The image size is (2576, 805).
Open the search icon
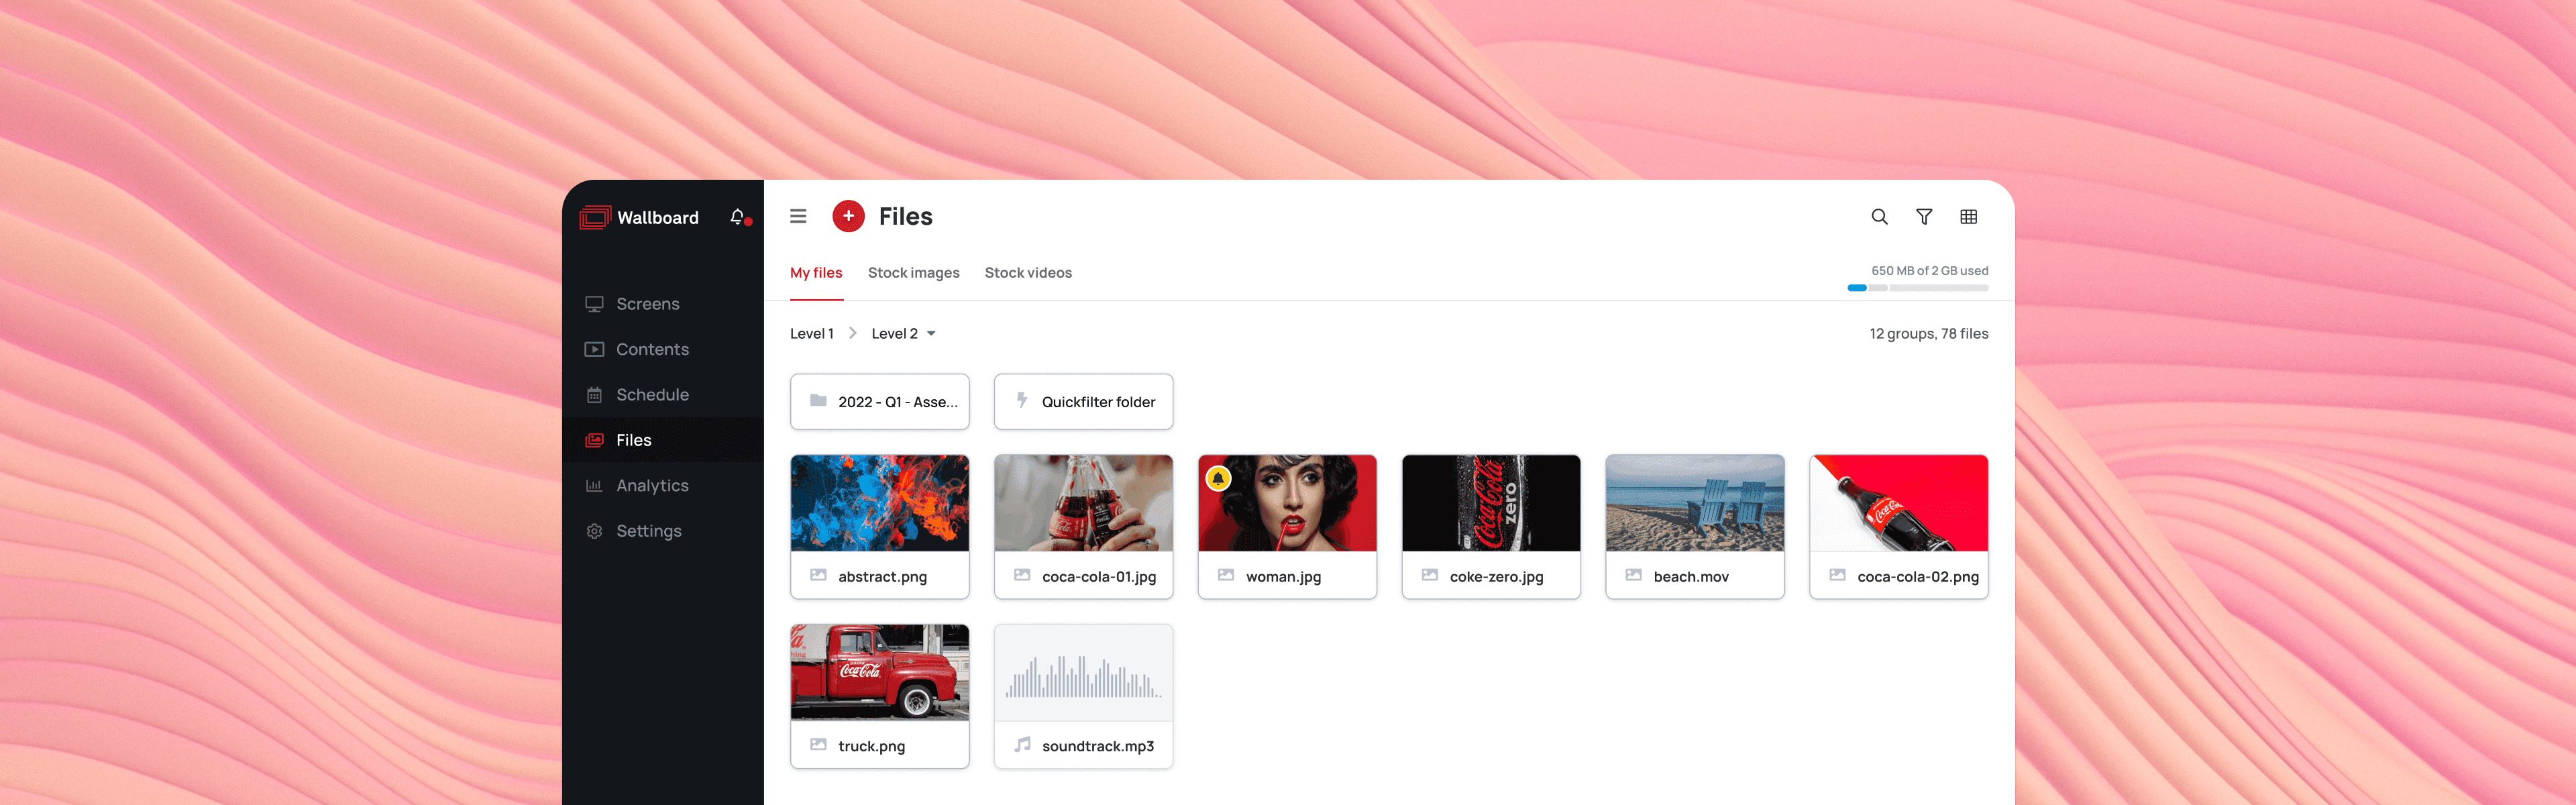(x=1879, y=217)
